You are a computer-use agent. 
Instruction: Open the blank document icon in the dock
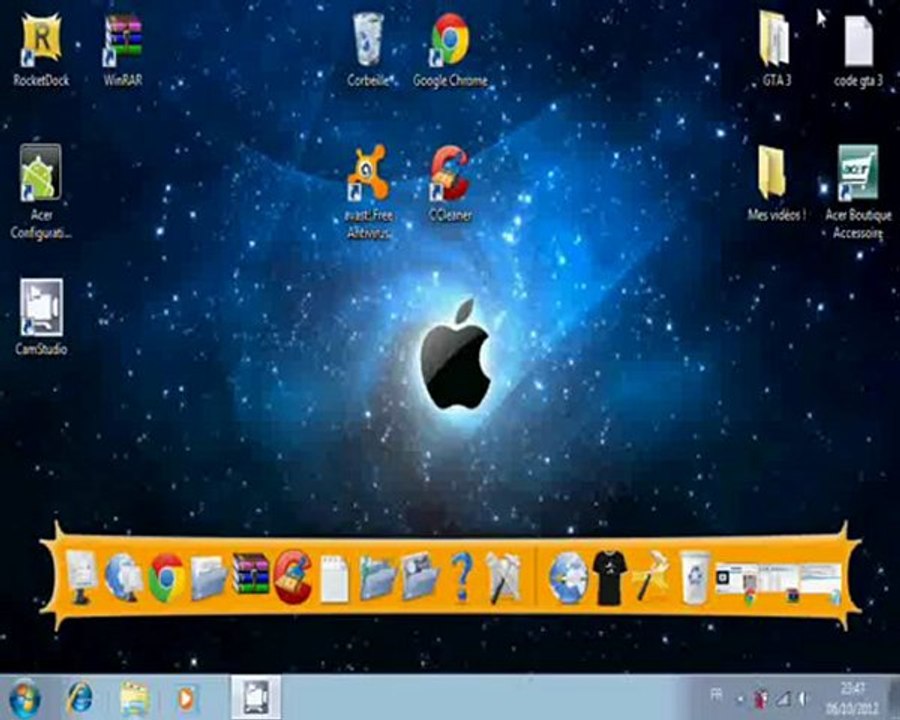point(334,579)
